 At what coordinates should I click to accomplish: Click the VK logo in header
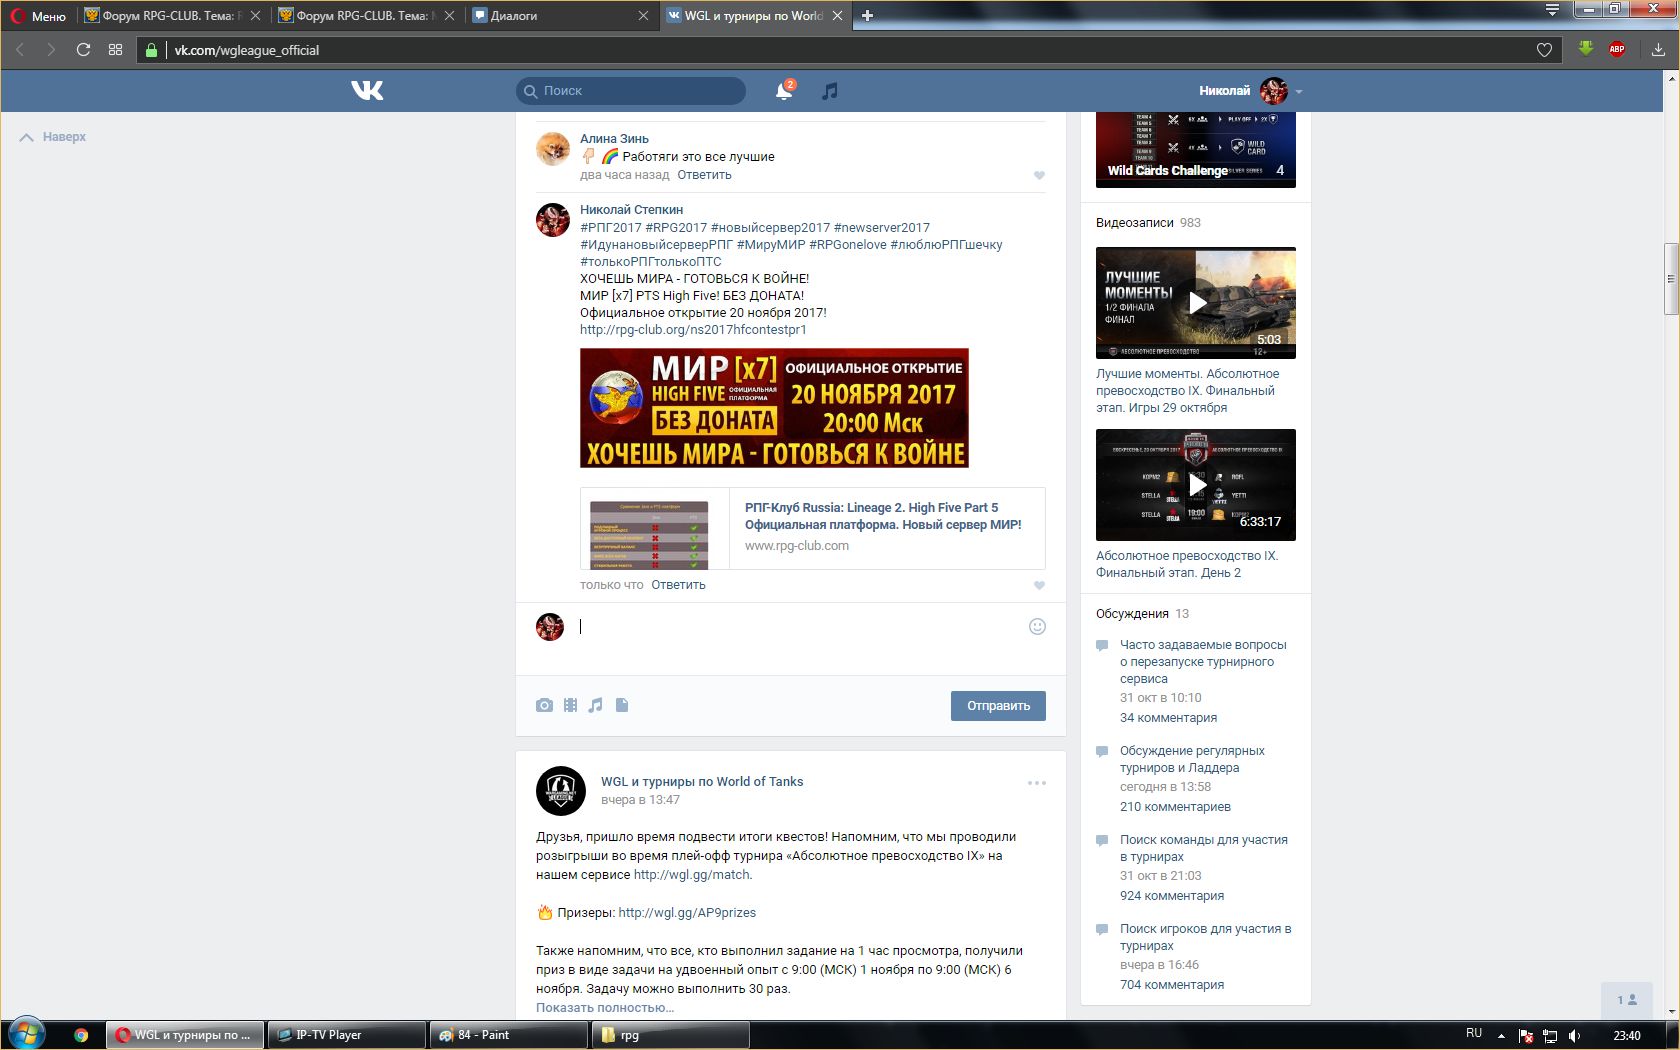(367, 91)
